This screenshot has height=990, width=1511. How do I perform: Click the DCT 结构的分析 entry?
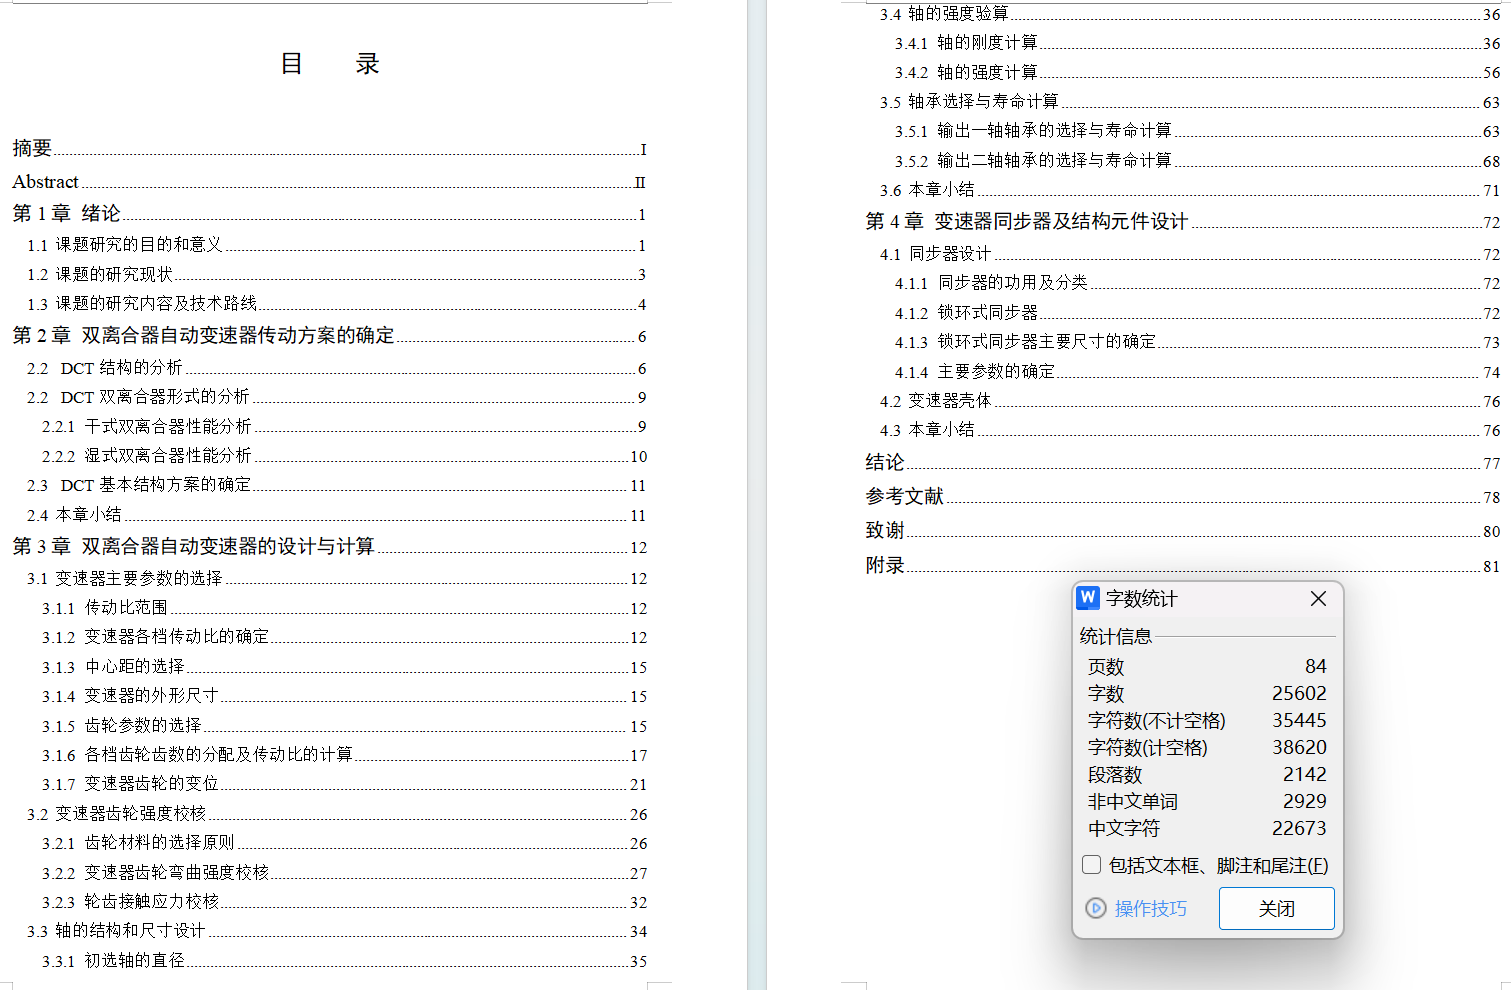(x=336, y=368)
